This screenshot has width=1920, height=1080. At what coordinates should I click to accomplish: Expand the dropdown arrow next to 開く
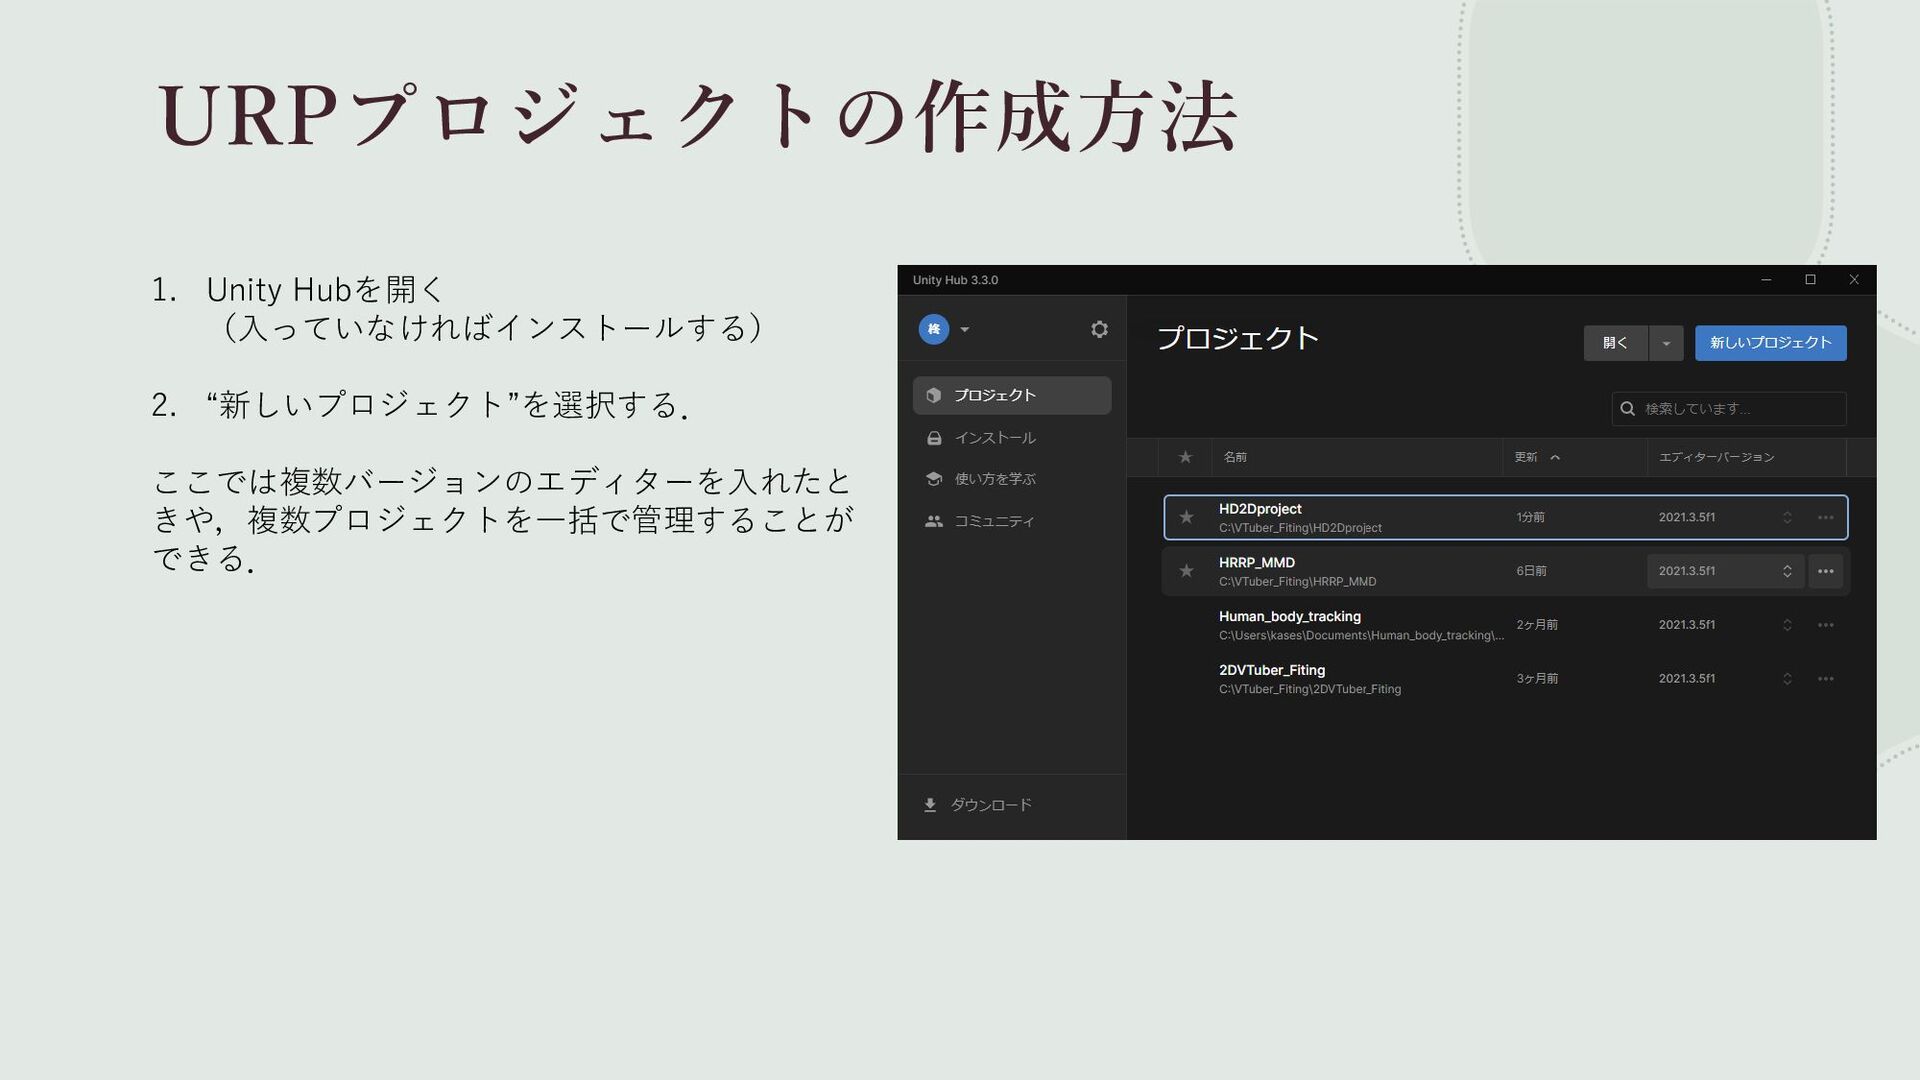[1666, 343]
